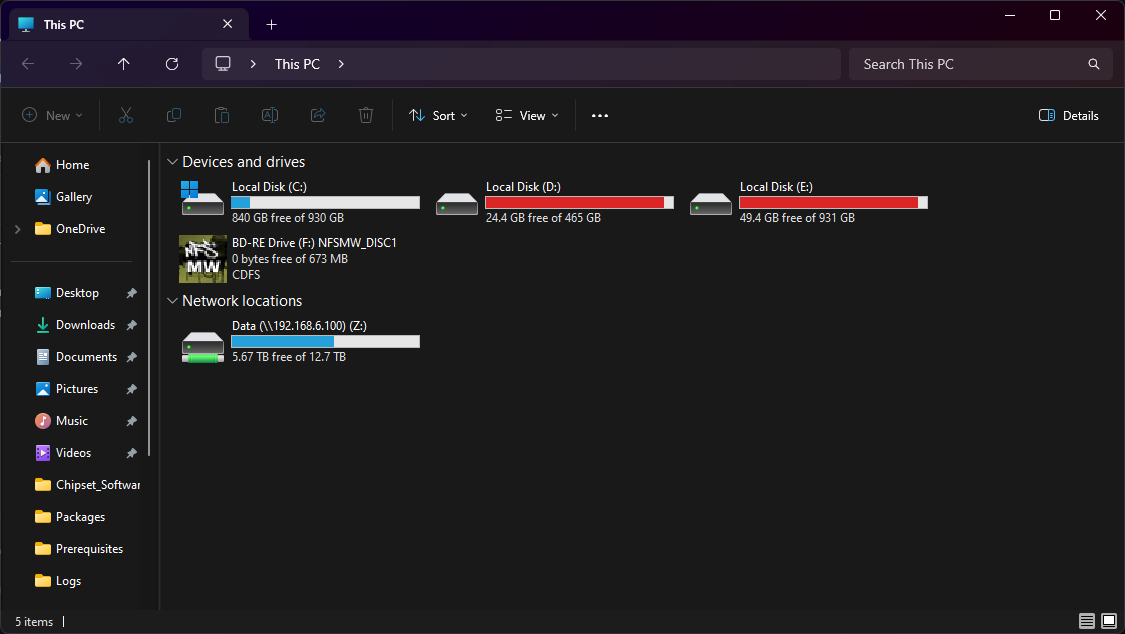Open the View dropdown
The image size is (1125, 634).
[x=525, y=115]
